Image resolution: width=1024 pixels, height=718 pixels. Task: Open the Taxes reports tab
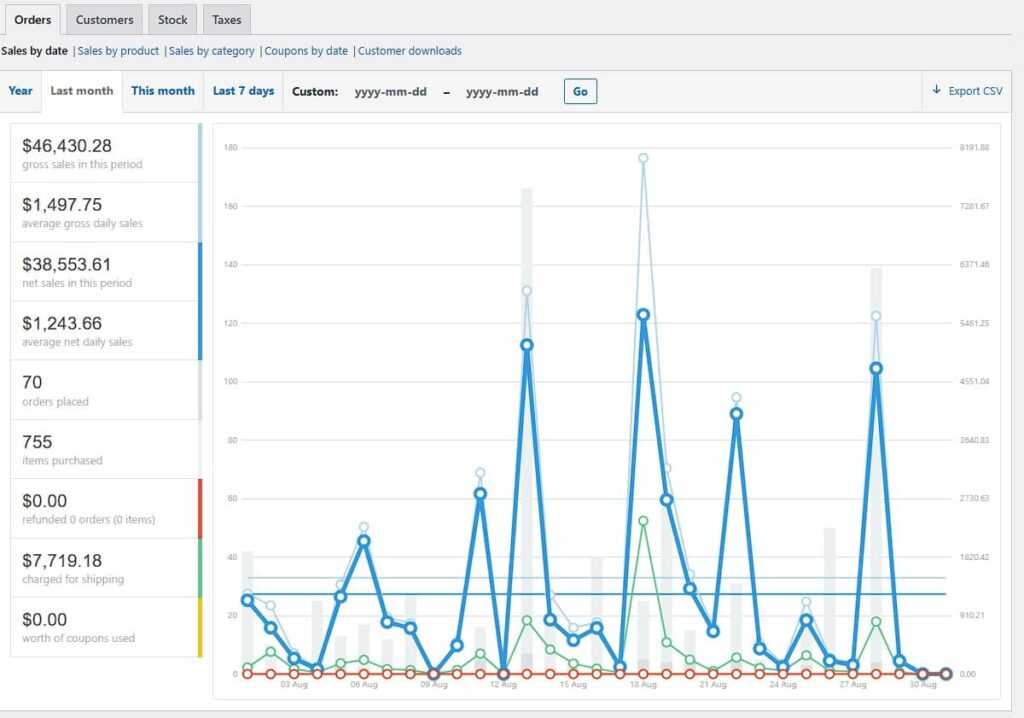point(226,19)
